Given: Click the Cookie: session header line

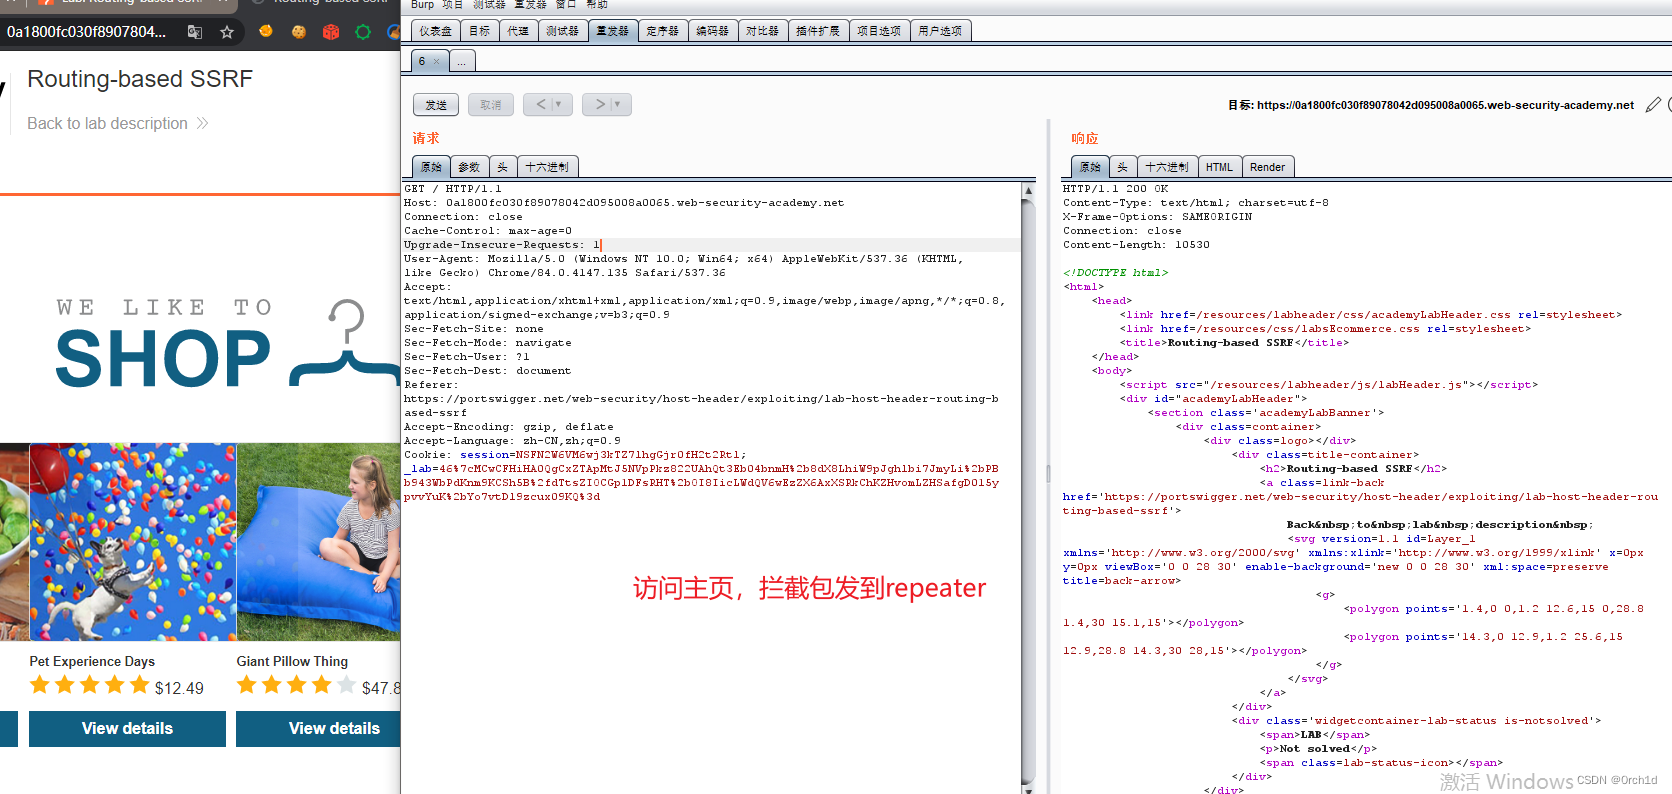Looking at the screenshot, I should point(575,455).
